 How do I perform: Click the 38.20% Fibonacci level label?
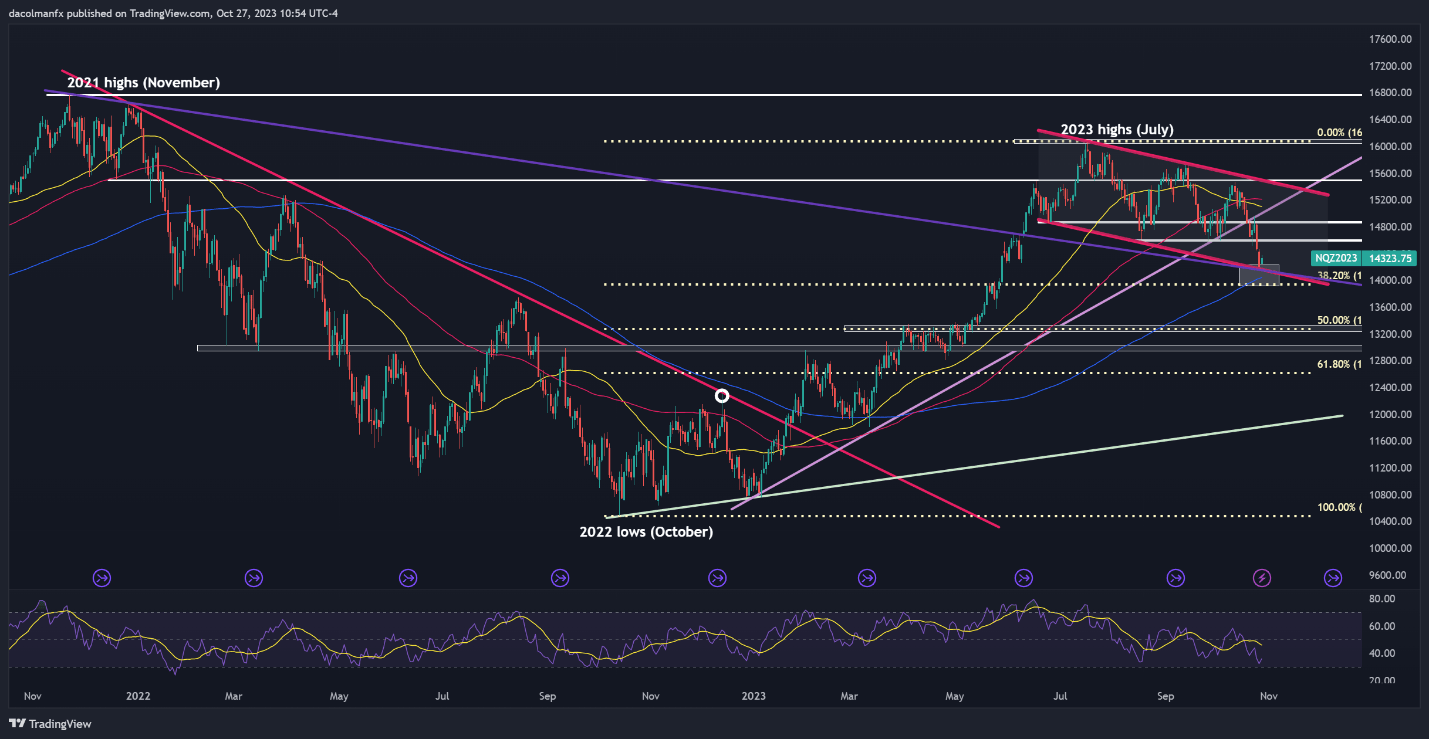pos(1337,274)
